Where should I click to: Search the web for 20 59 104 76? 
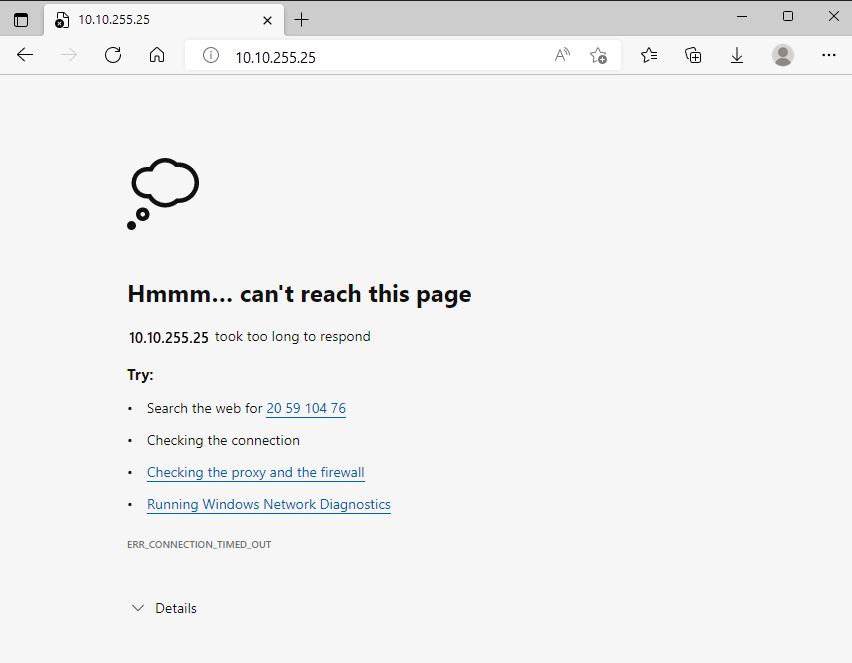click(306, 408)
